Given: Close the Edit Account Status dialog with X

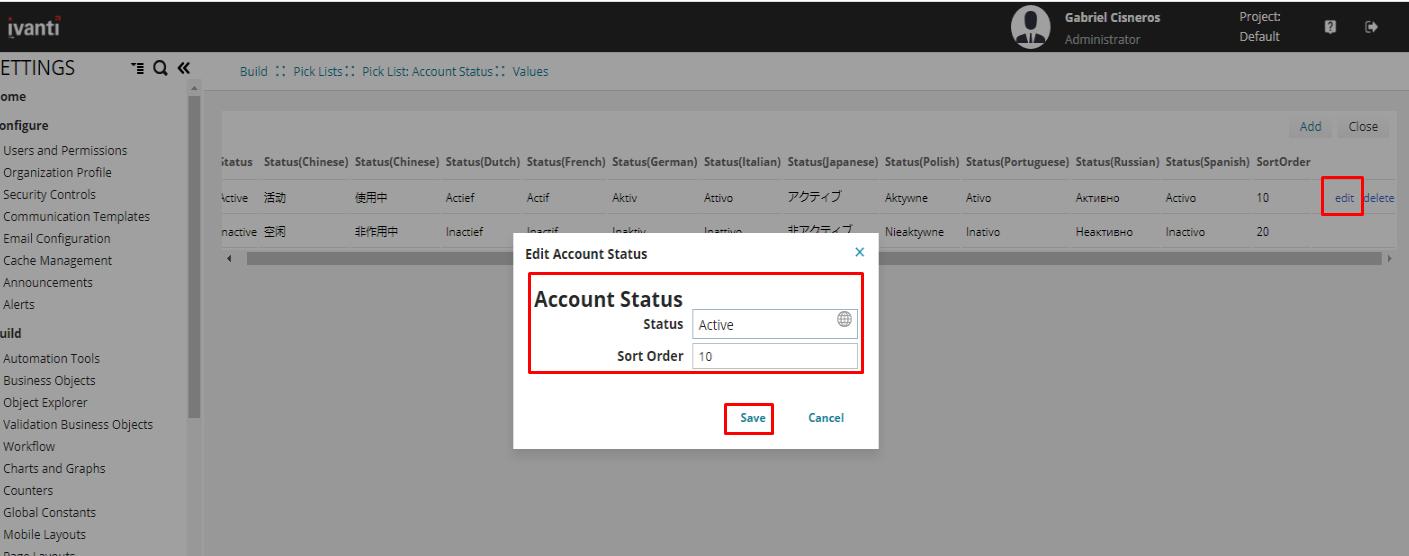Looking at the screenshot, I should click(859, 253).
